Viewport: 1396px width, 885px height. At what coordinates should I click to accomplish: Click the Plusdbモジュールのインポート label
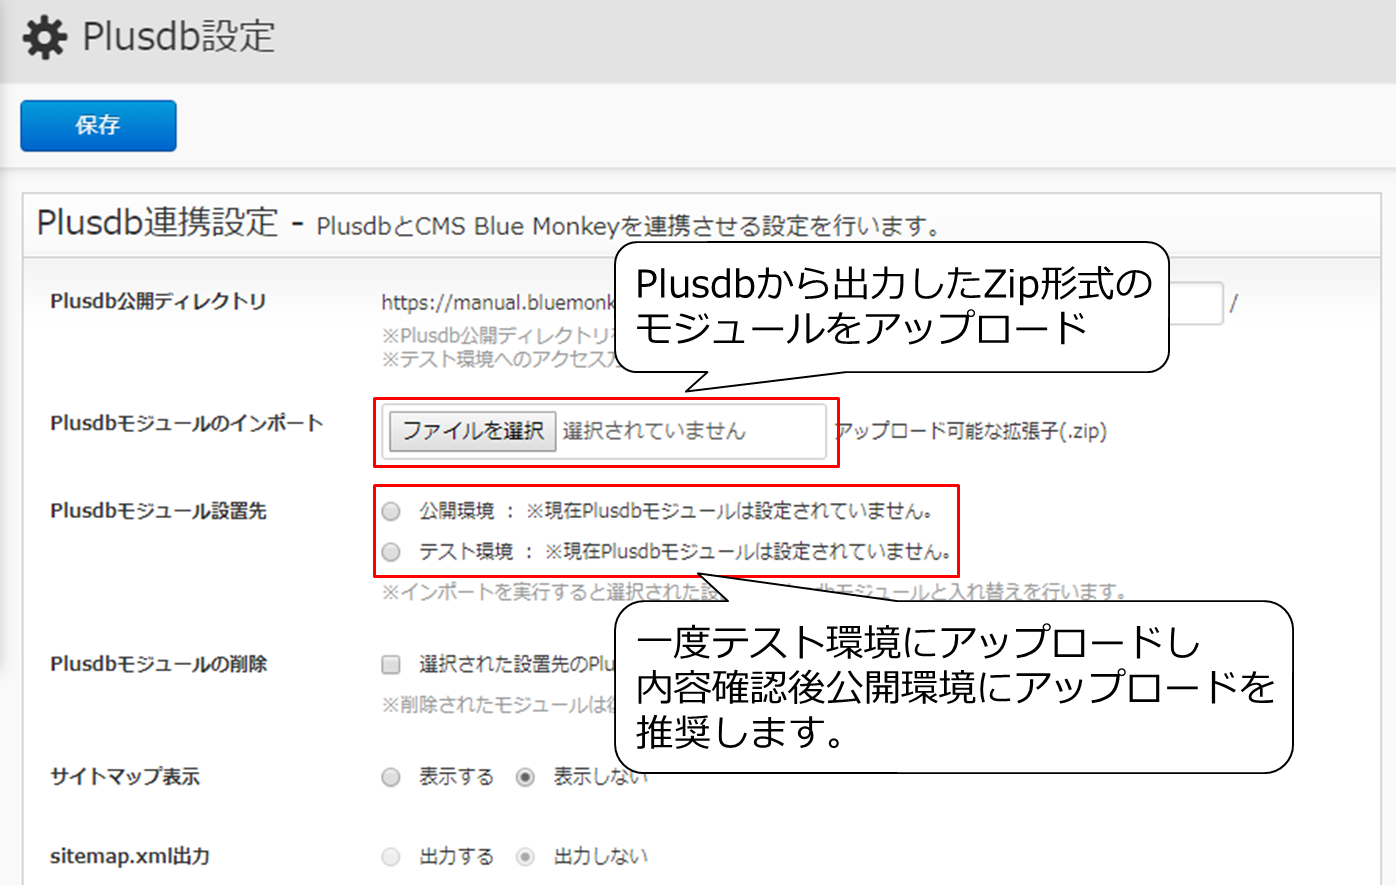187,423
